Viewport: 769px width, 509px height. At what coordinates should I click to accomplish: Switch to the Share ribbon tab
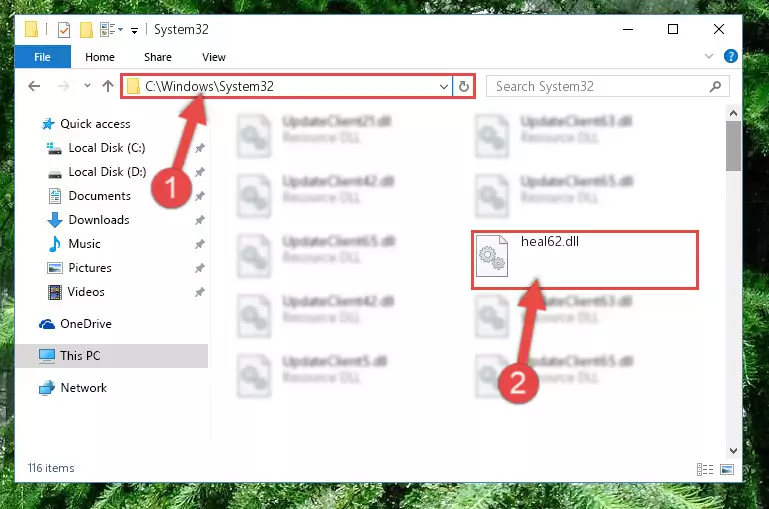tap(157, 57)
